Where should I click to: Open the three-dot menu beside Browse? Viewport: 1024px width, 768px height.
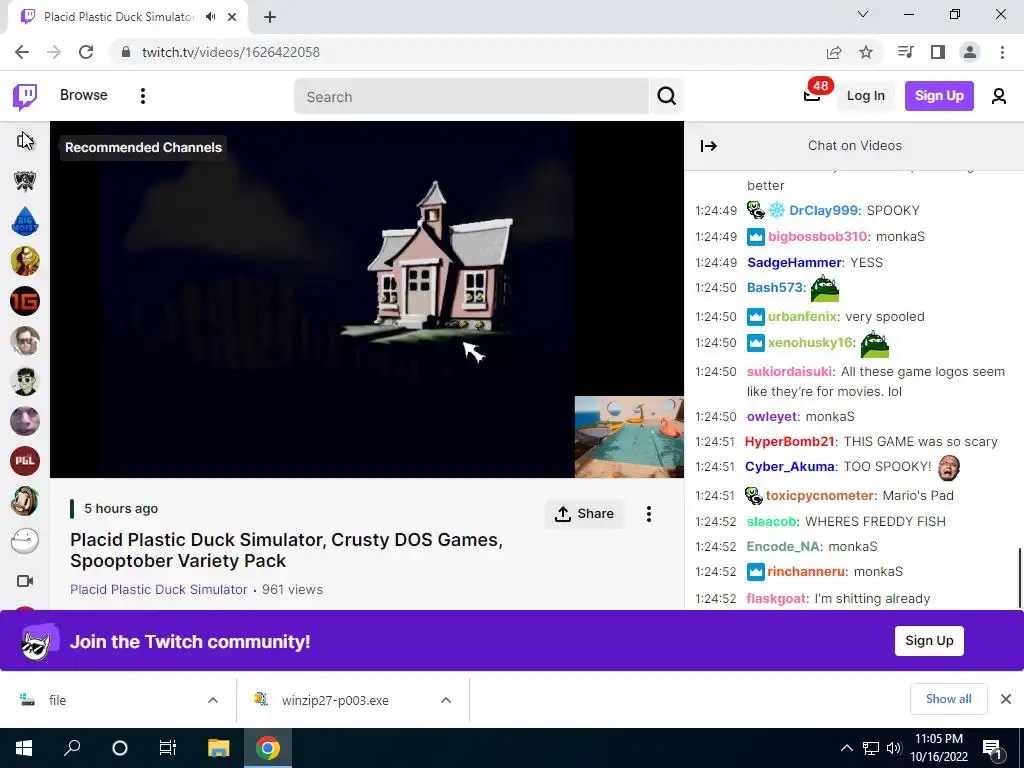tap(142, 96)
